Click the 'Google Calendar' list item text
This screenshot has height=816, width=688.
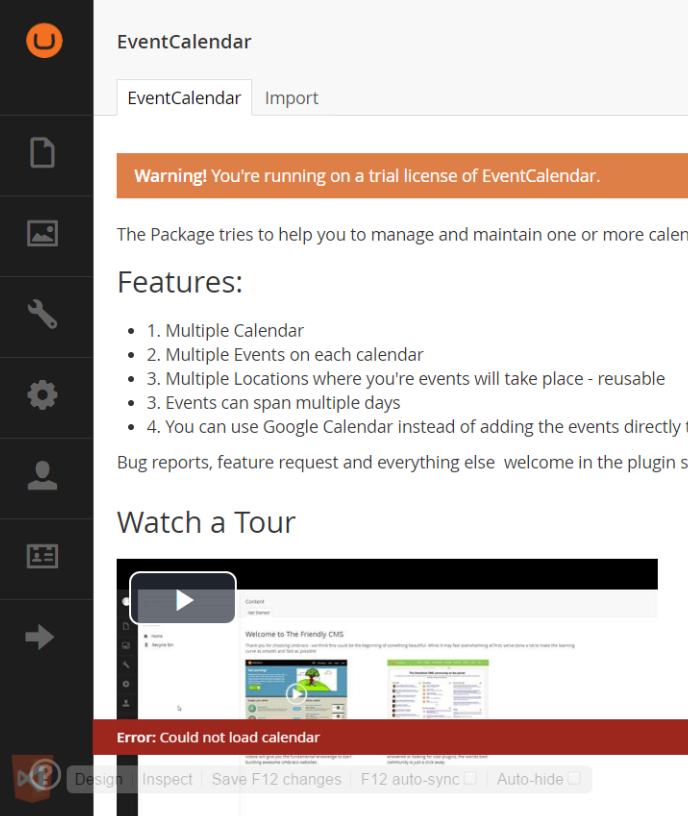click(417, 427)
